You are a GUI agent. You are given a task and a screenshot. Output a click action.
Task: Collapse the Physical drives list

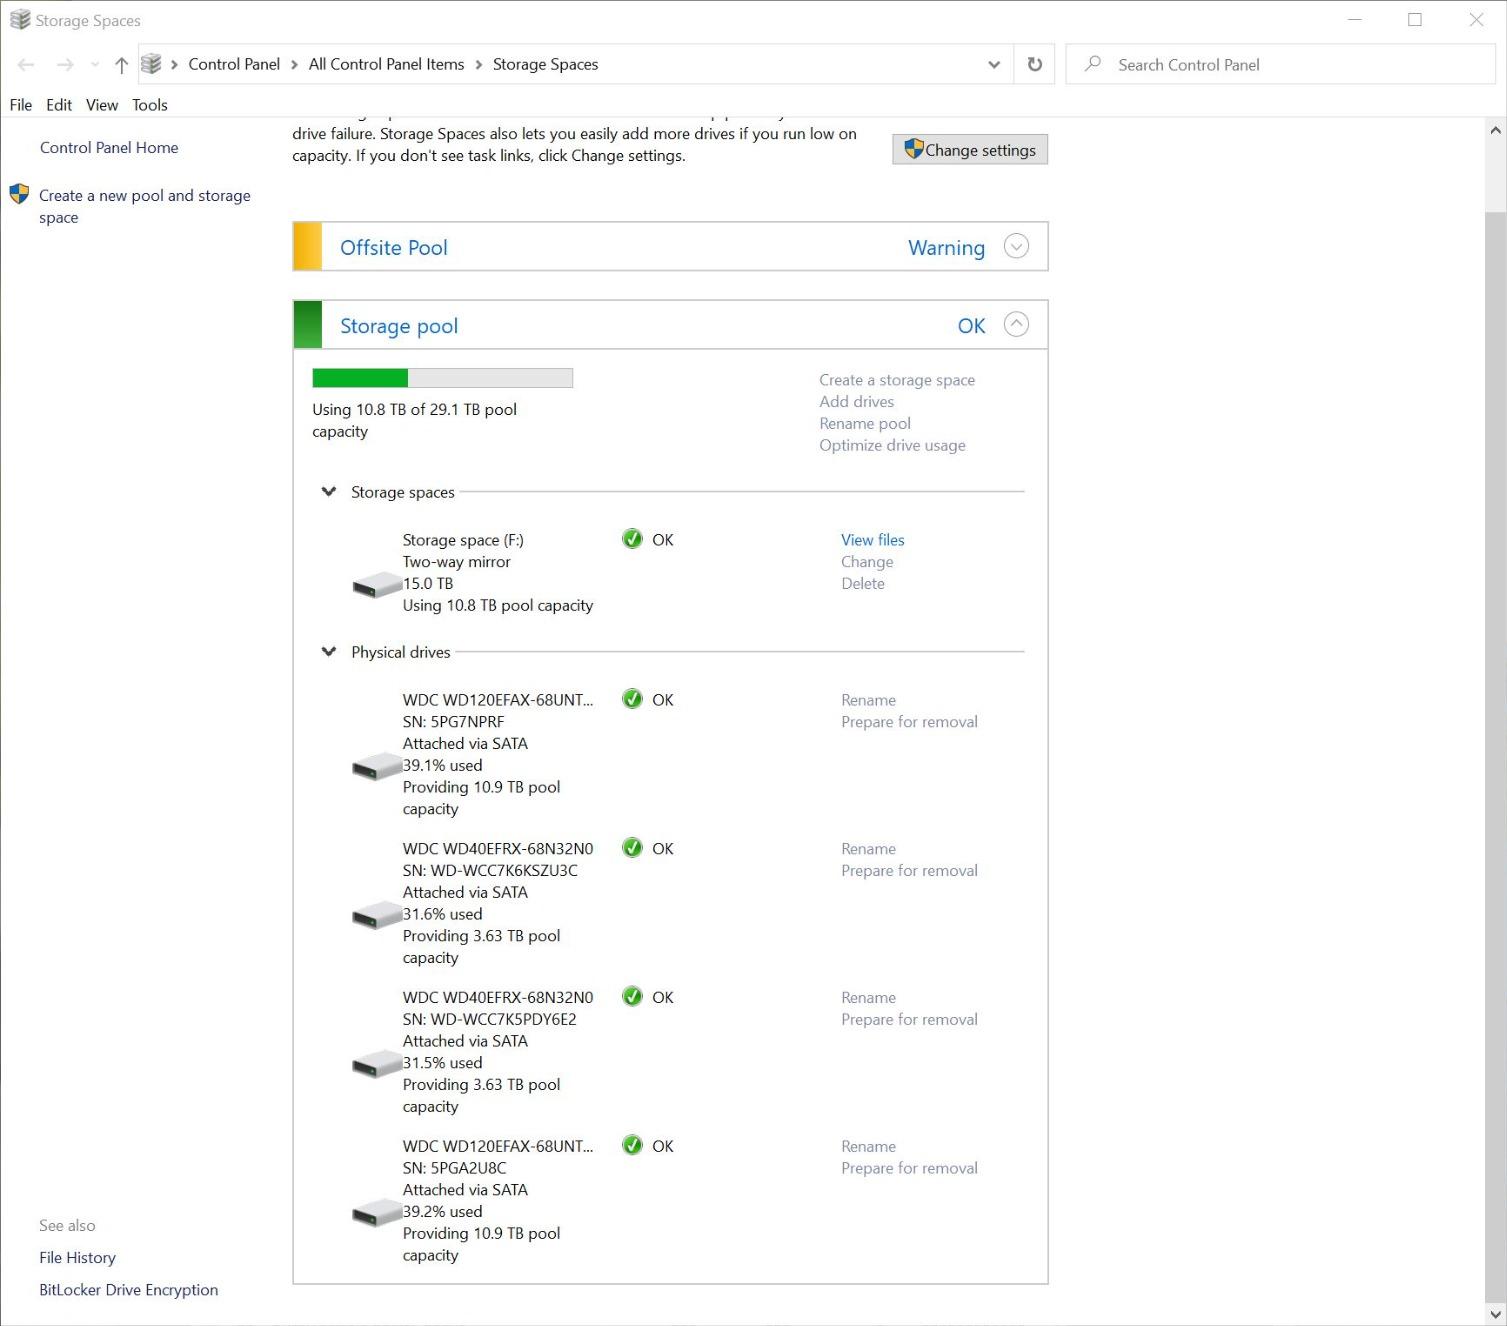[x=328, y=652]
